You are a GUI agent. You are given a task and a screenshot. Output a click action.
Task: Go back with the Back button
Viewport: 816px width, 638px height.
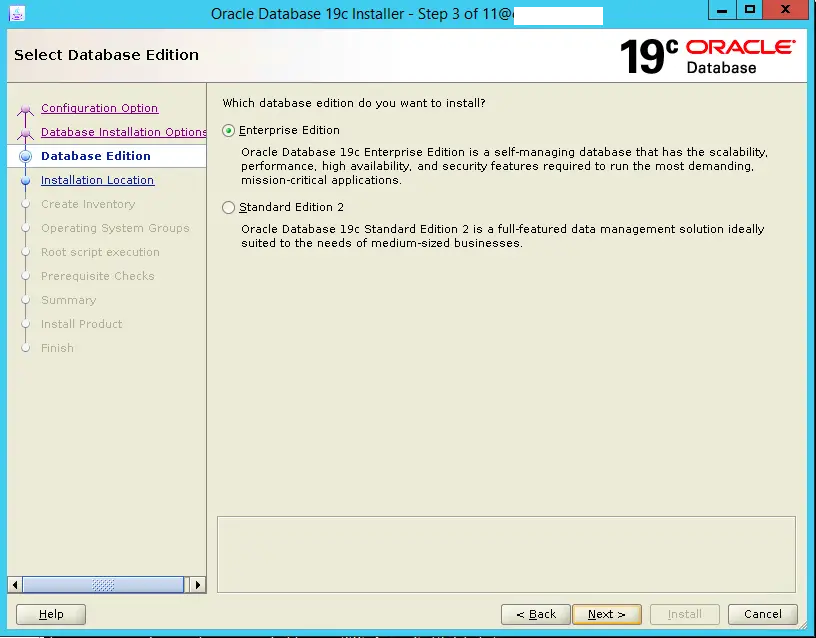pos(536,614)
